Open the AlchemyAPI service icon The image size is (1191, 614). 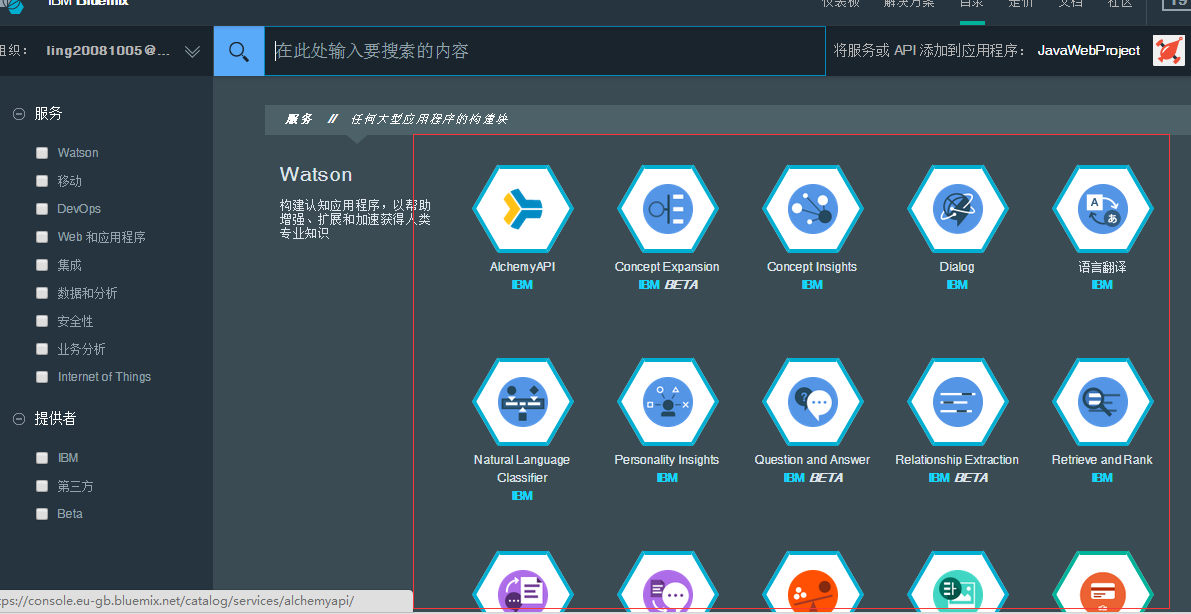point(522,209)
